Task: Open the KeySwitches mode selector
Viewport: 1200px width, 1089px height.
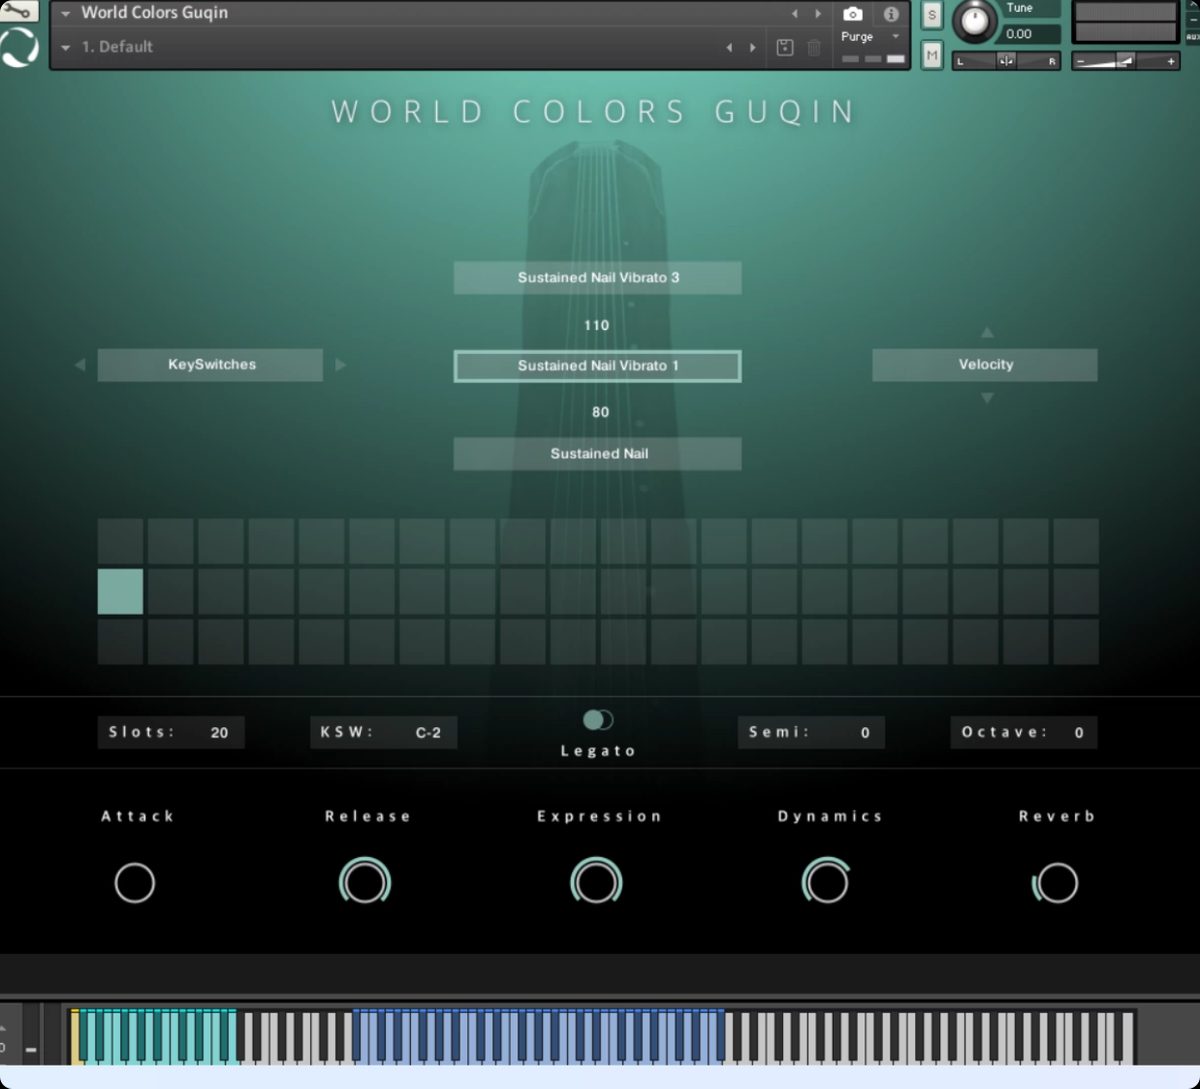Action: coord(210,365)
